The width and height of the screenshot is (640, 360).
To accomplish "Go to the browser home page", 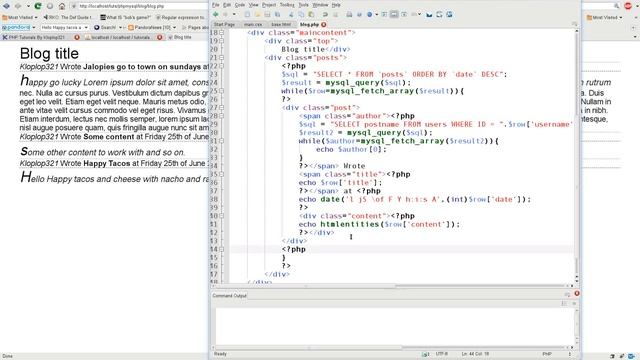I will 62,6.
